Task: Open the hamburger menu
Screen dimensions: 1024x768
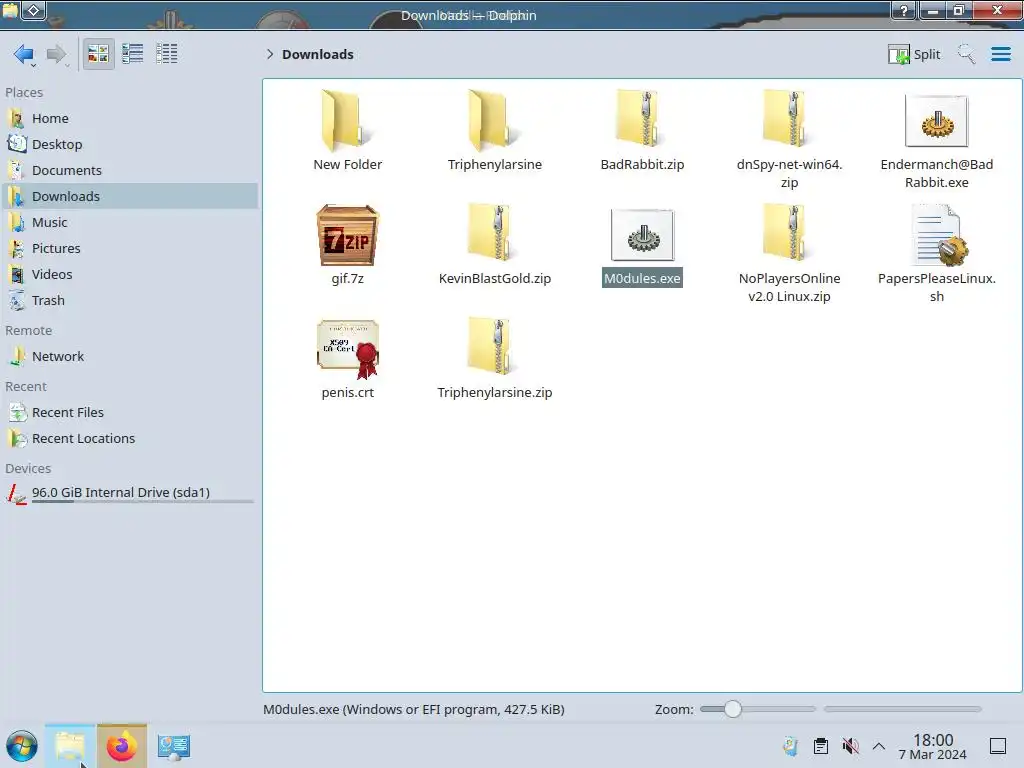Action: pos(1000,54)
